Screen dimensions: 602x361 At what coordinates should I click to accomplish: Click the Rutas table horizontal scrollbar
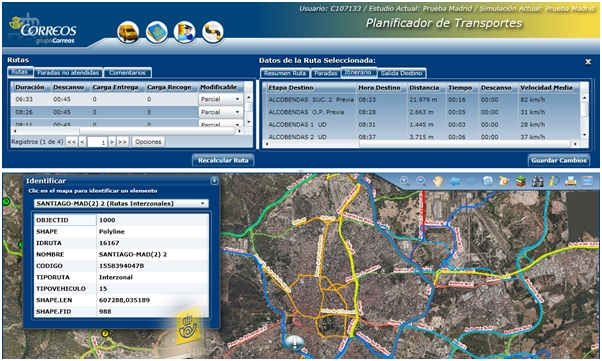[157, 131]
